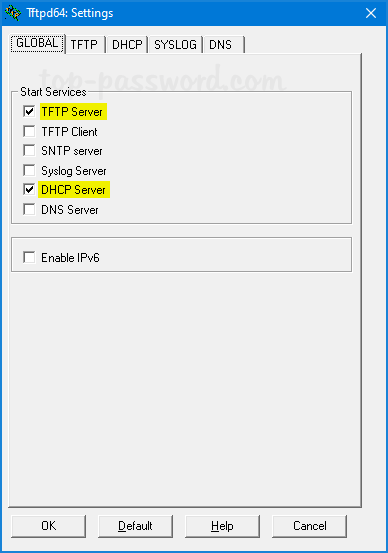Toggle the Enable IPv6 checkbox
This screenshot has height=553, width=388.
tap(29, 257)
